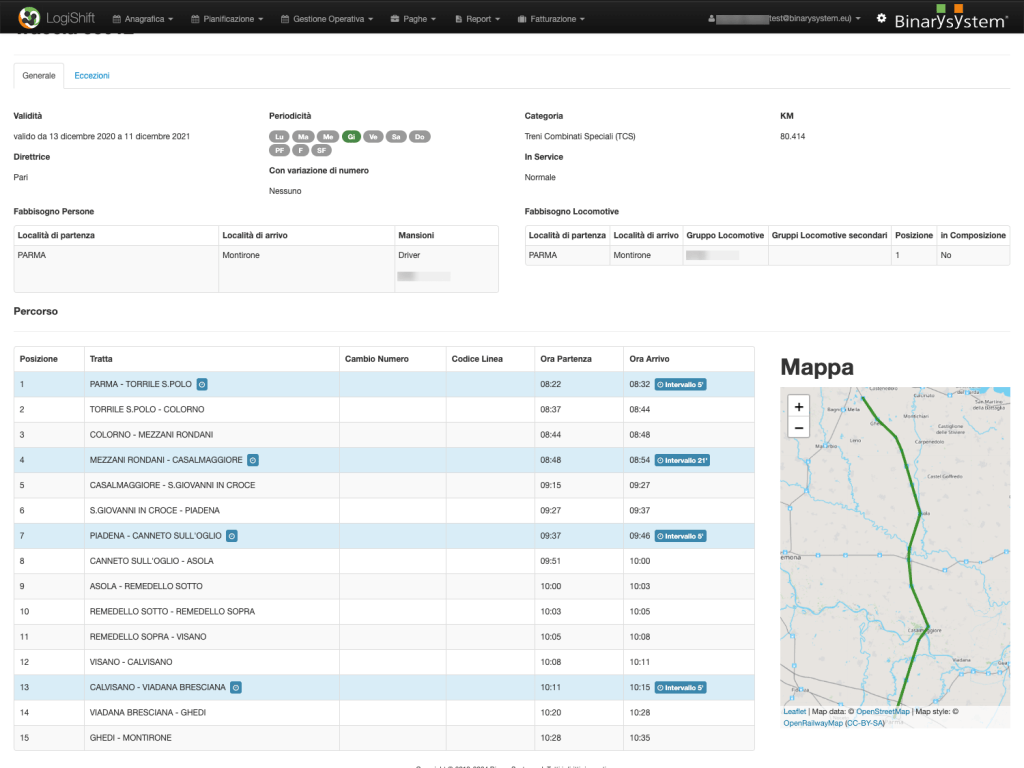The width and height of the screenshot is (1024, 768).
Task: Click the BinarySystem logo
Action: (951, 18)
